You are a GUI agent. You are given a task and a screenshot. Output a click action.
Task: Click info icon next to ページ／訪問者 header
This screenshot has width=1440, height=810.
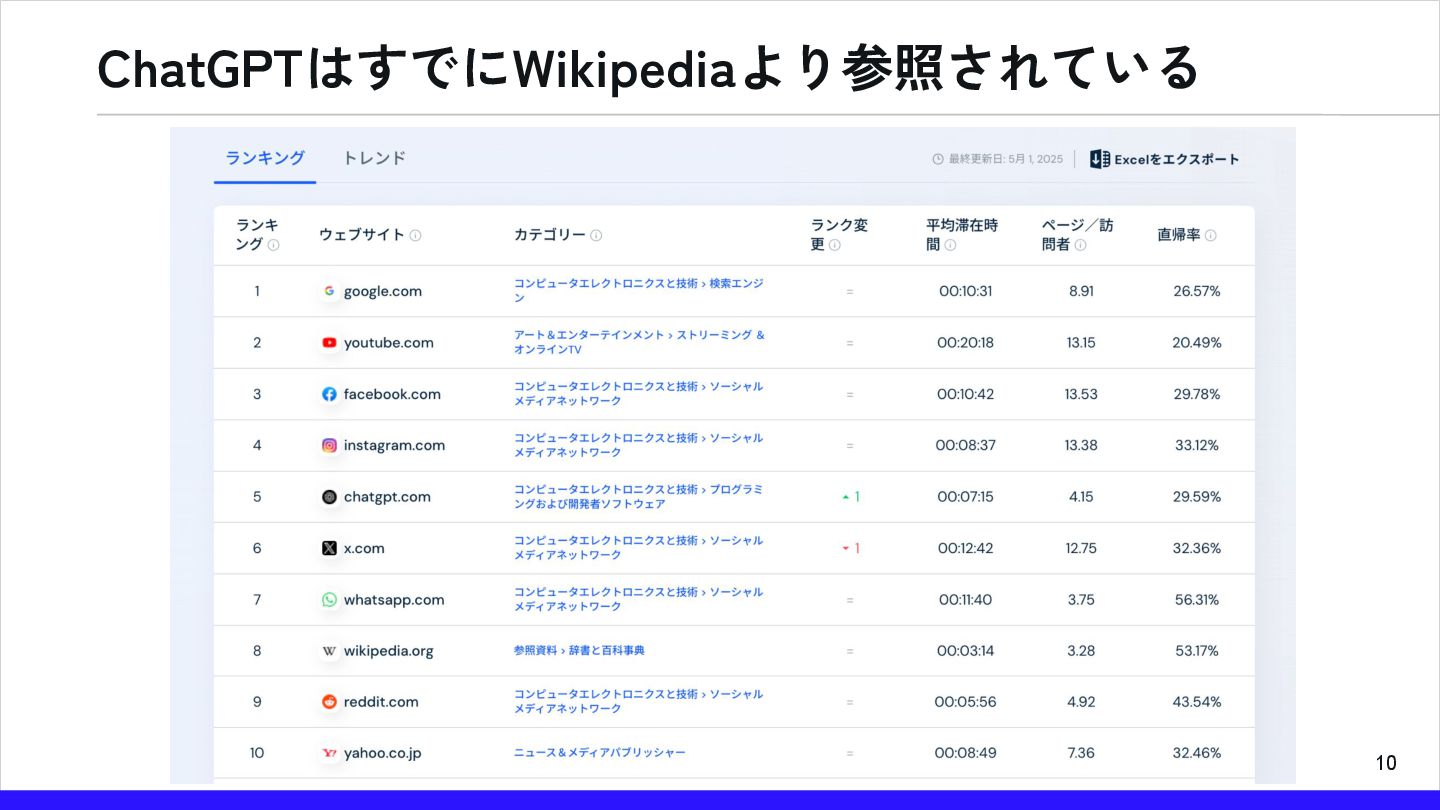tap(1080, 244)
